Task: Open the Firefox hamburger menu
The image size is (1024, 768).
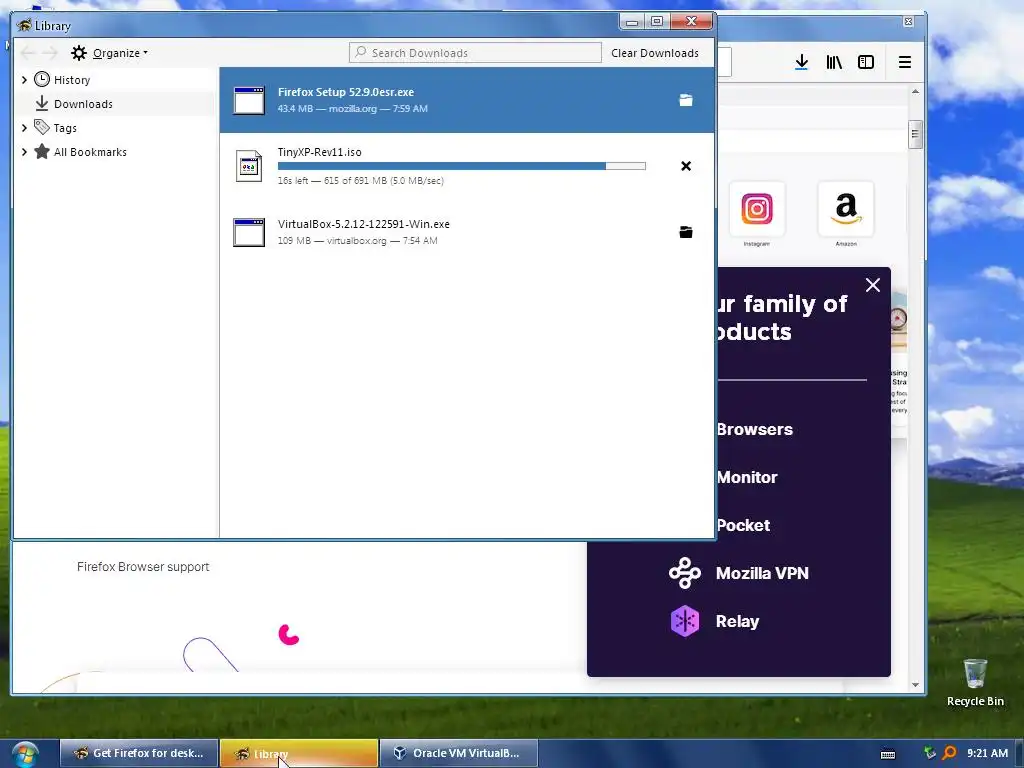Action: (904, 62)
